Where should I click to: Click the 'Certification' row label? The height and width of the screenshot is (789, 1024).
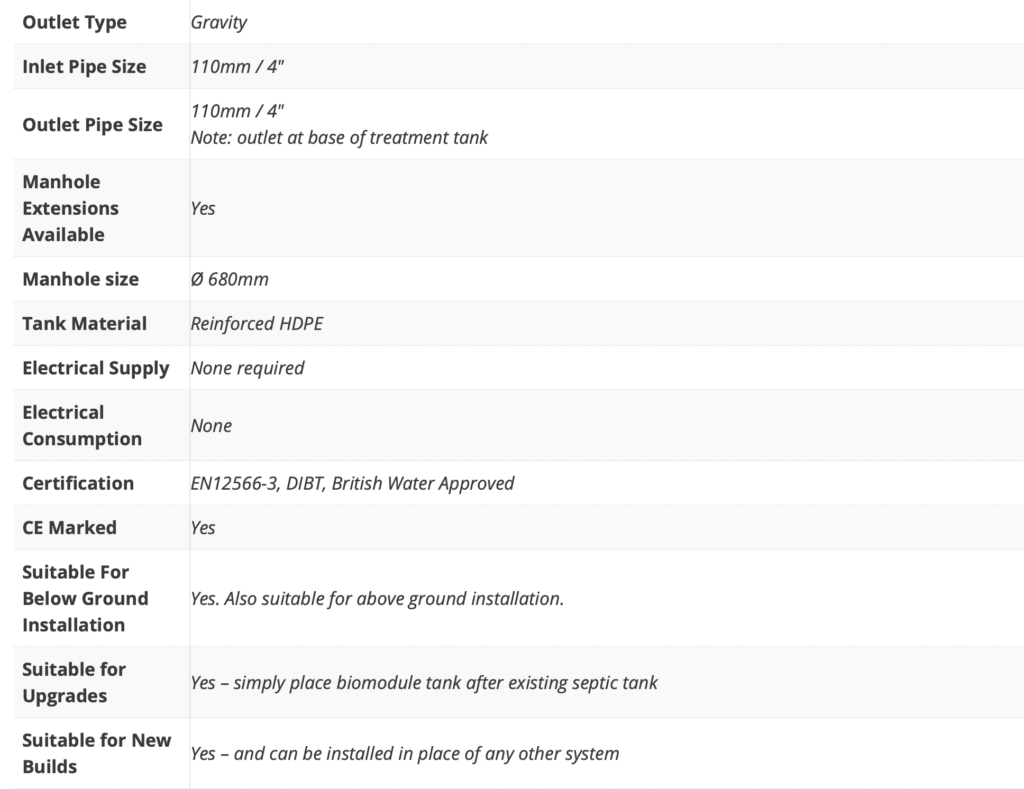pyautogui.click(x=78, y=483)
